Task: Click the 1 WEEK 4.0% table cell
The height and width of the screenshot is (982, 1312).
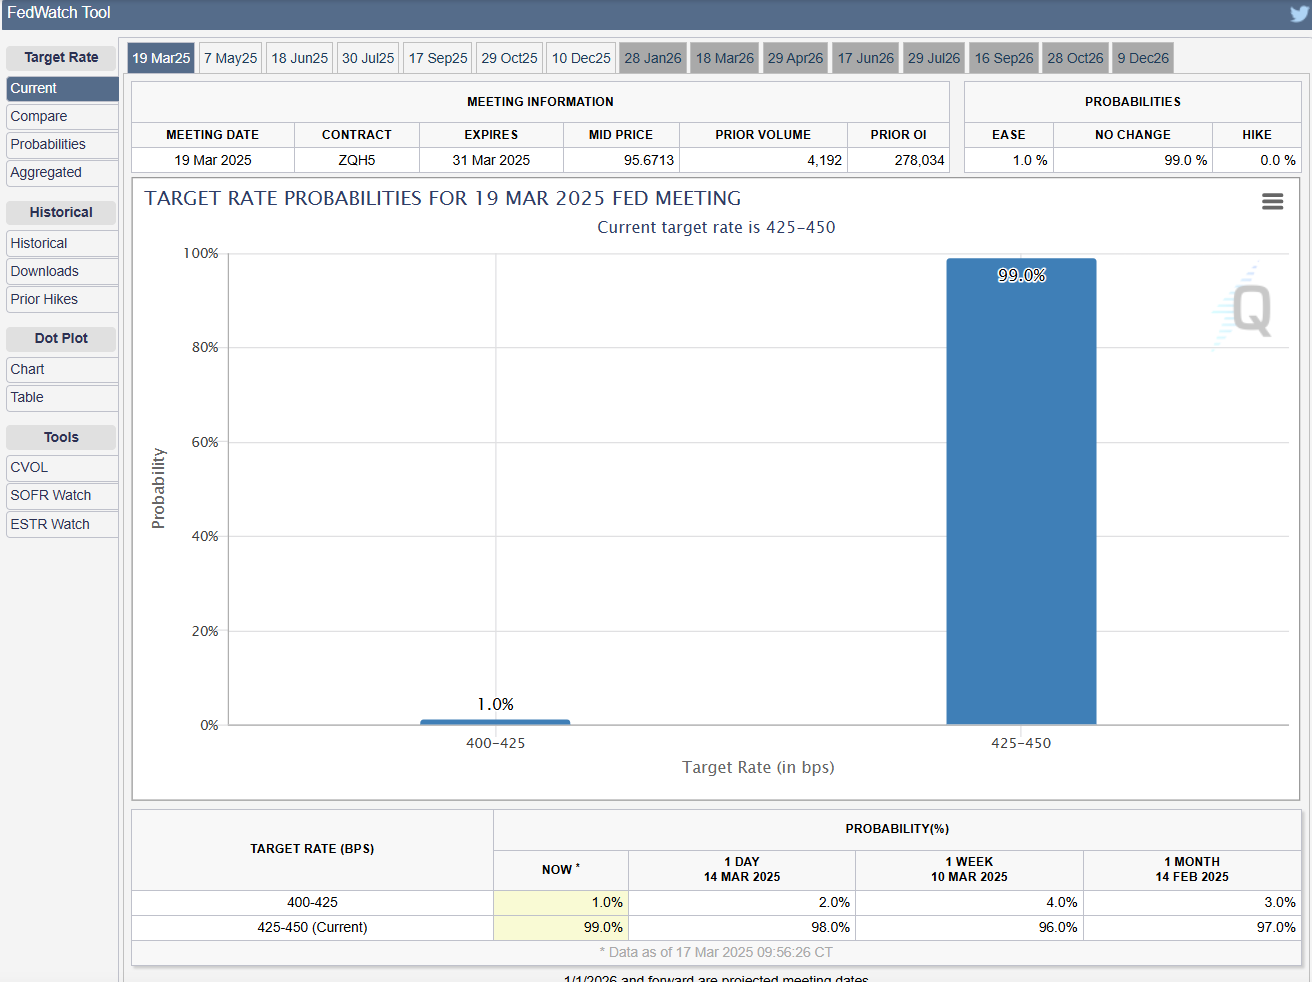Action: point(969,902)
